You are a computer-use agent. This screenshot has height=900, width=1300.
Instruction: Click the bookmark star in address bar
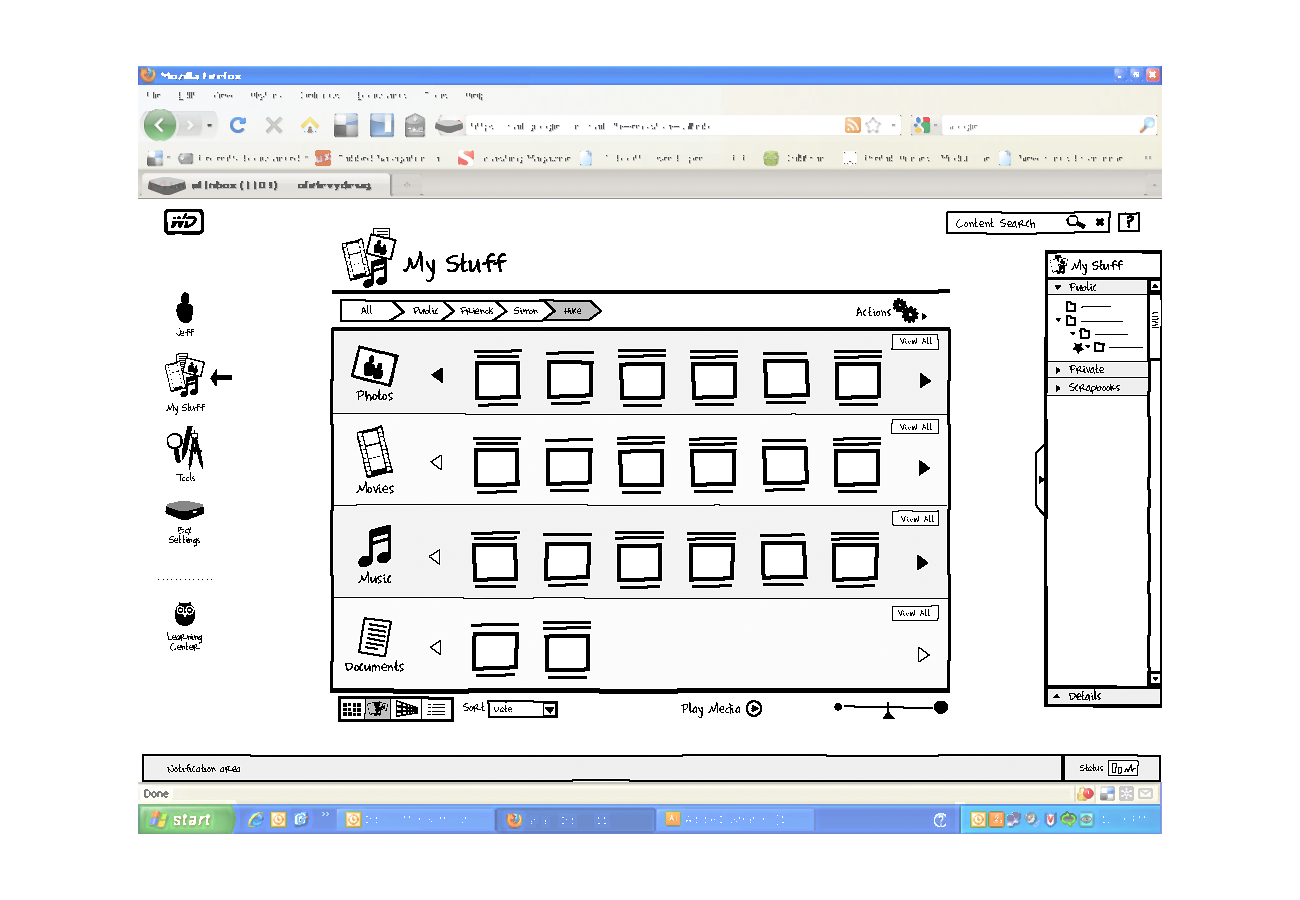point(873,125)
